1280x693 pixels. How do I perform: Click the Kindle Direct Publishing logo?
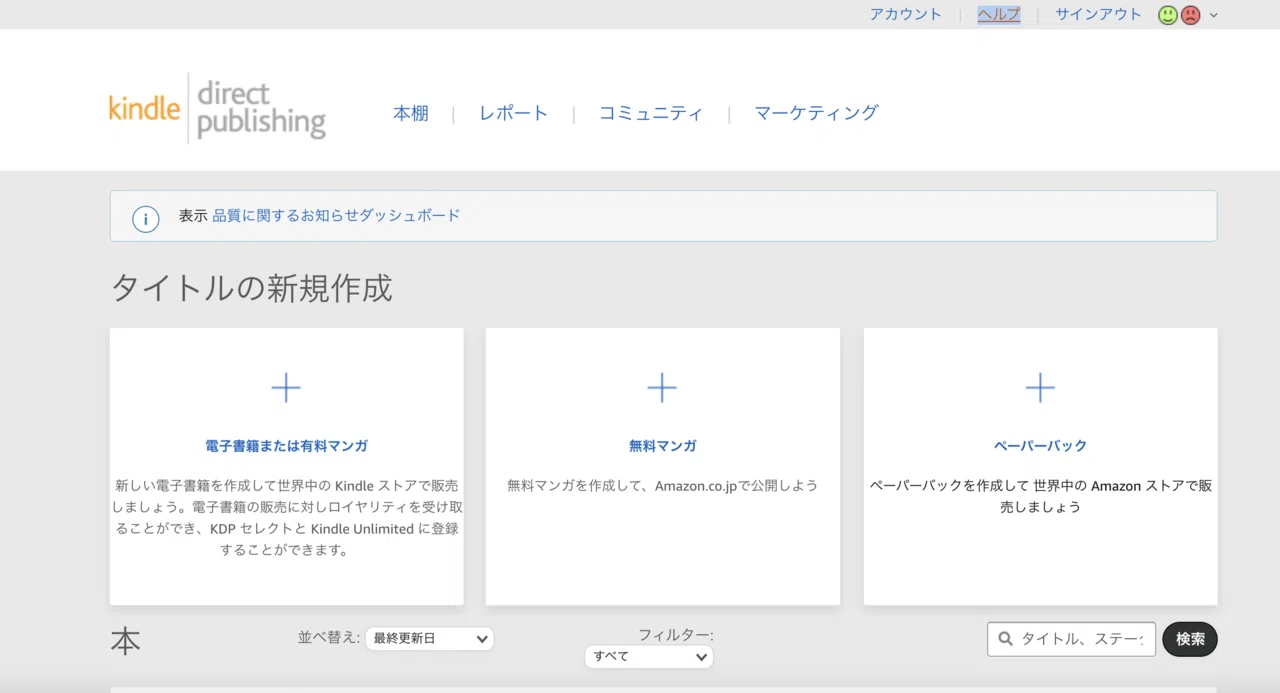click(217, 109)
